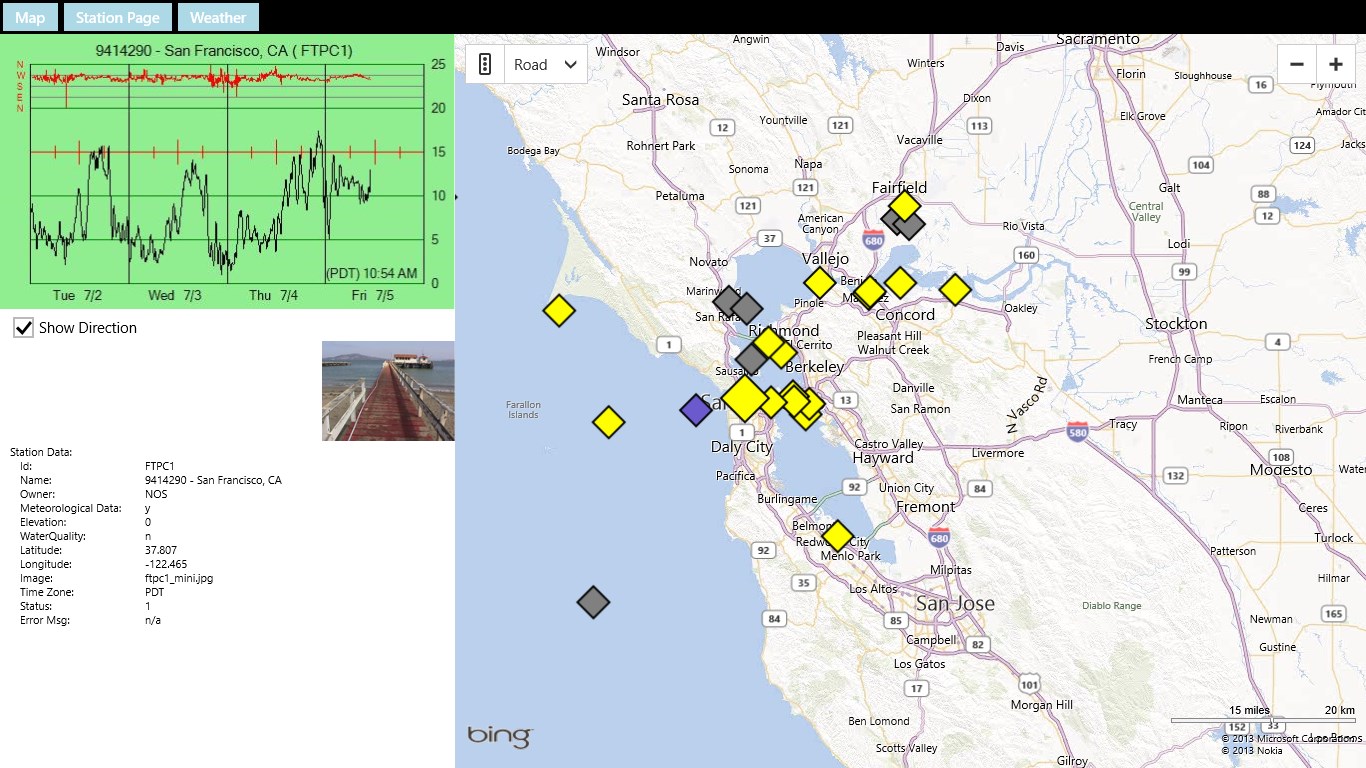Collapse the side panel with the arrow

[x=457, y=197]
